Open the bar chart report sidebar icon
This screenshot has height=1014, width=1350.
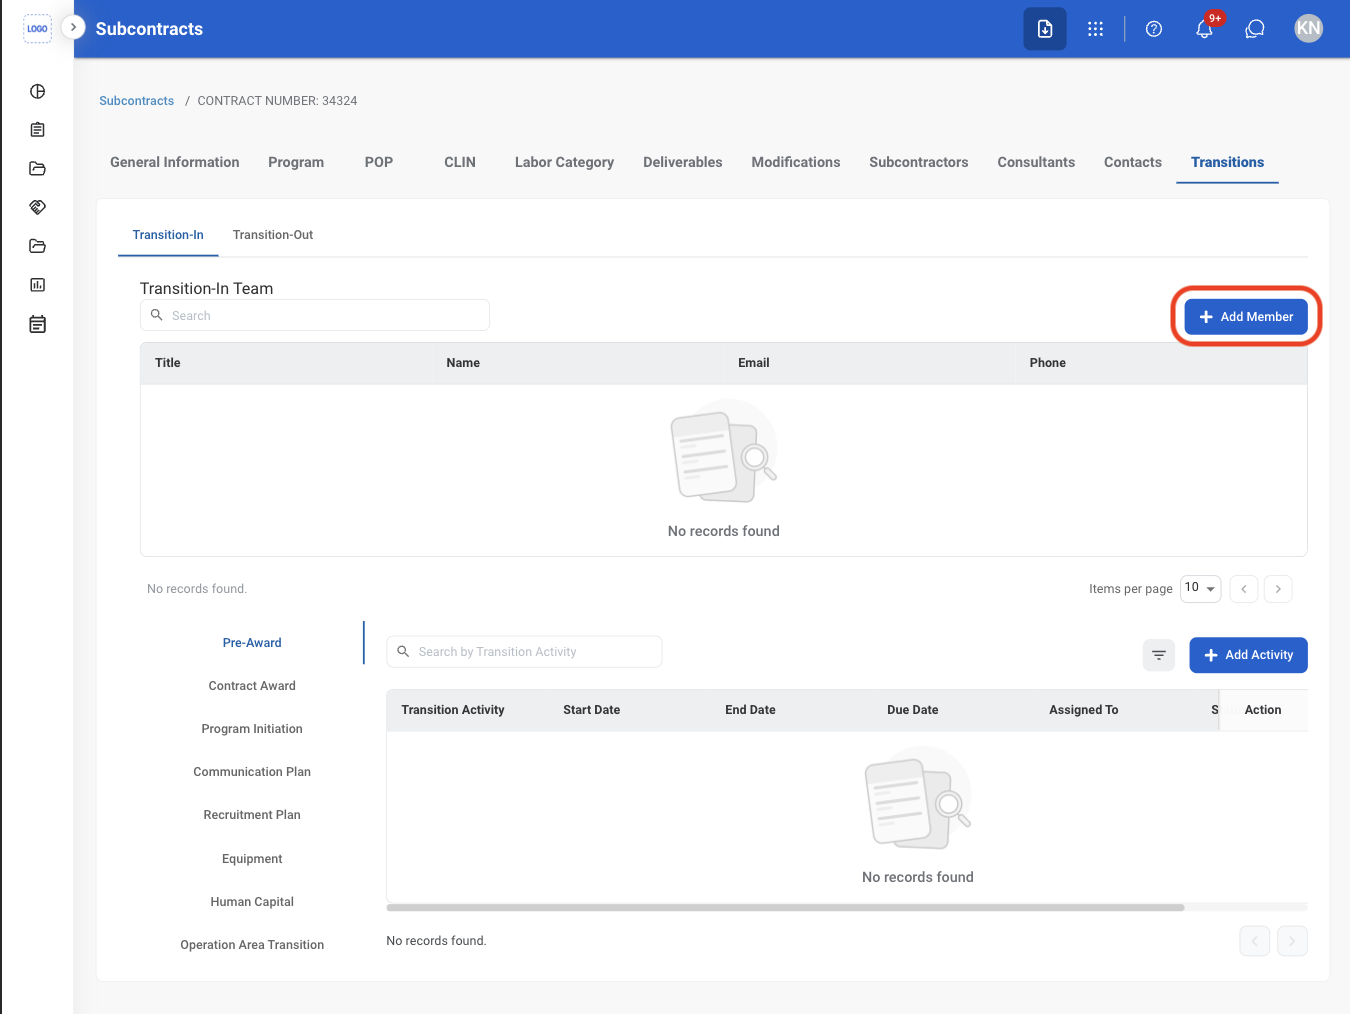[x=38, y=285]
